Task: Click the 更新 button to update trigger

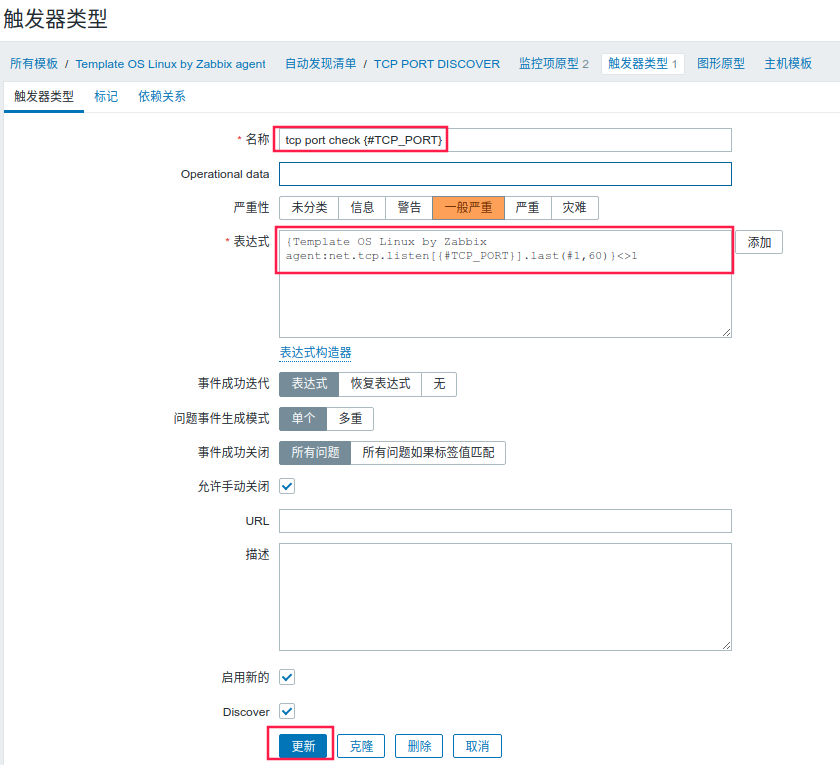Action: 300,745
